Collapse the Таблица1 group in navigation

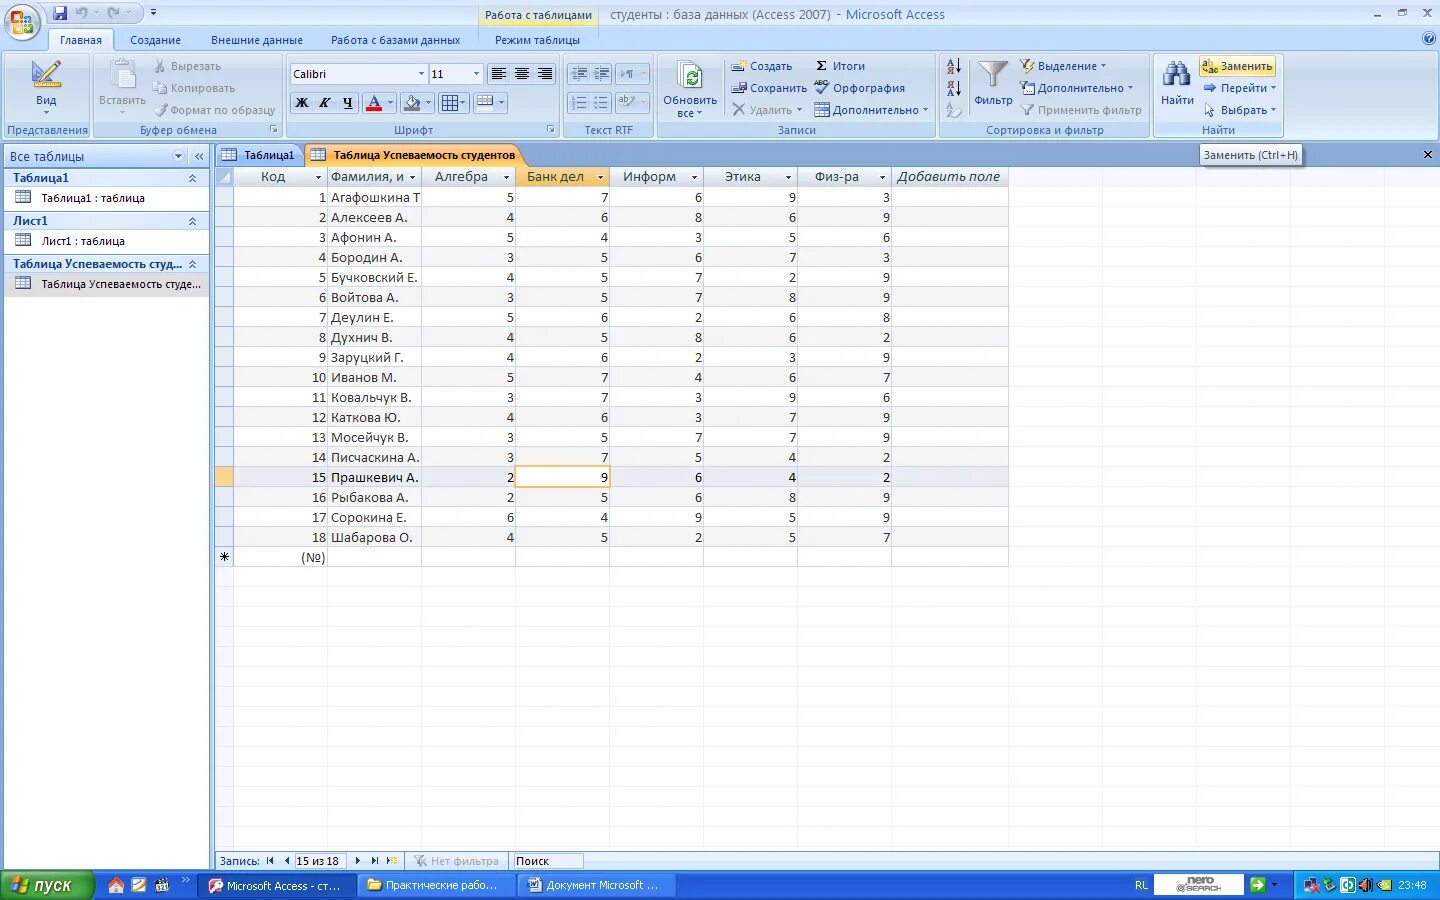click(x=192, y=178)
